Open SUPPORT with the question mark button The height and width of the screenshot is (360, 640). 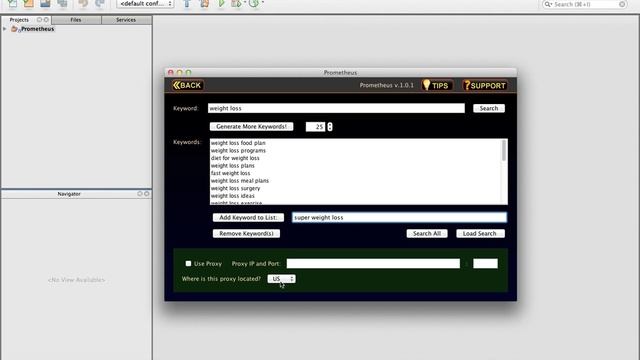point(485,85)
